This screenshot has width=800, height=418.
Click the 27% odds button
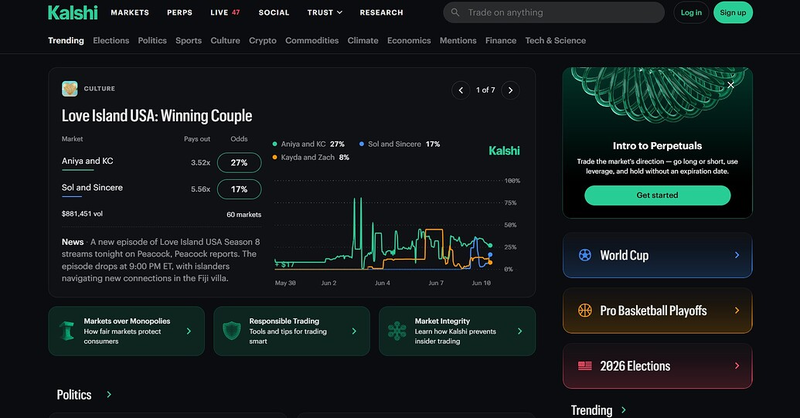point(239,162)
